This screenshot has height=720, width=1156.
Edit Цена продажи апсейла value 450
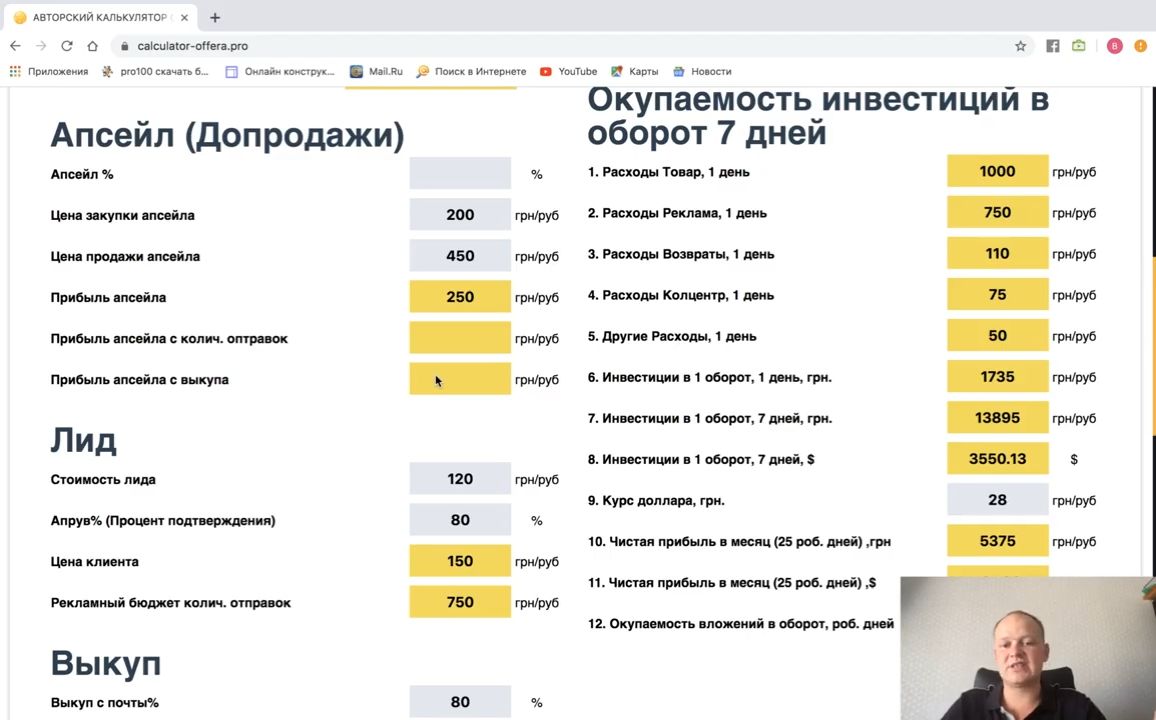coord(460,256)
